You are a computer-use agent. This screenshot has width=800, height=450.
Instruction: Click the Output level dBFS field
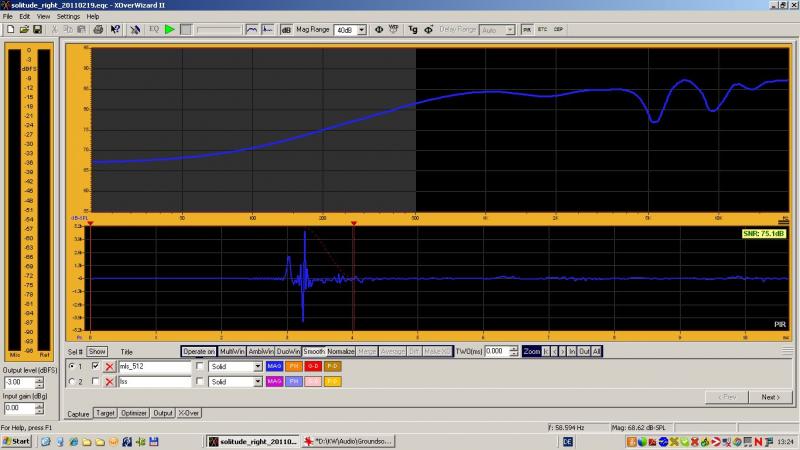pyautogui.click(x=17, y=381)
